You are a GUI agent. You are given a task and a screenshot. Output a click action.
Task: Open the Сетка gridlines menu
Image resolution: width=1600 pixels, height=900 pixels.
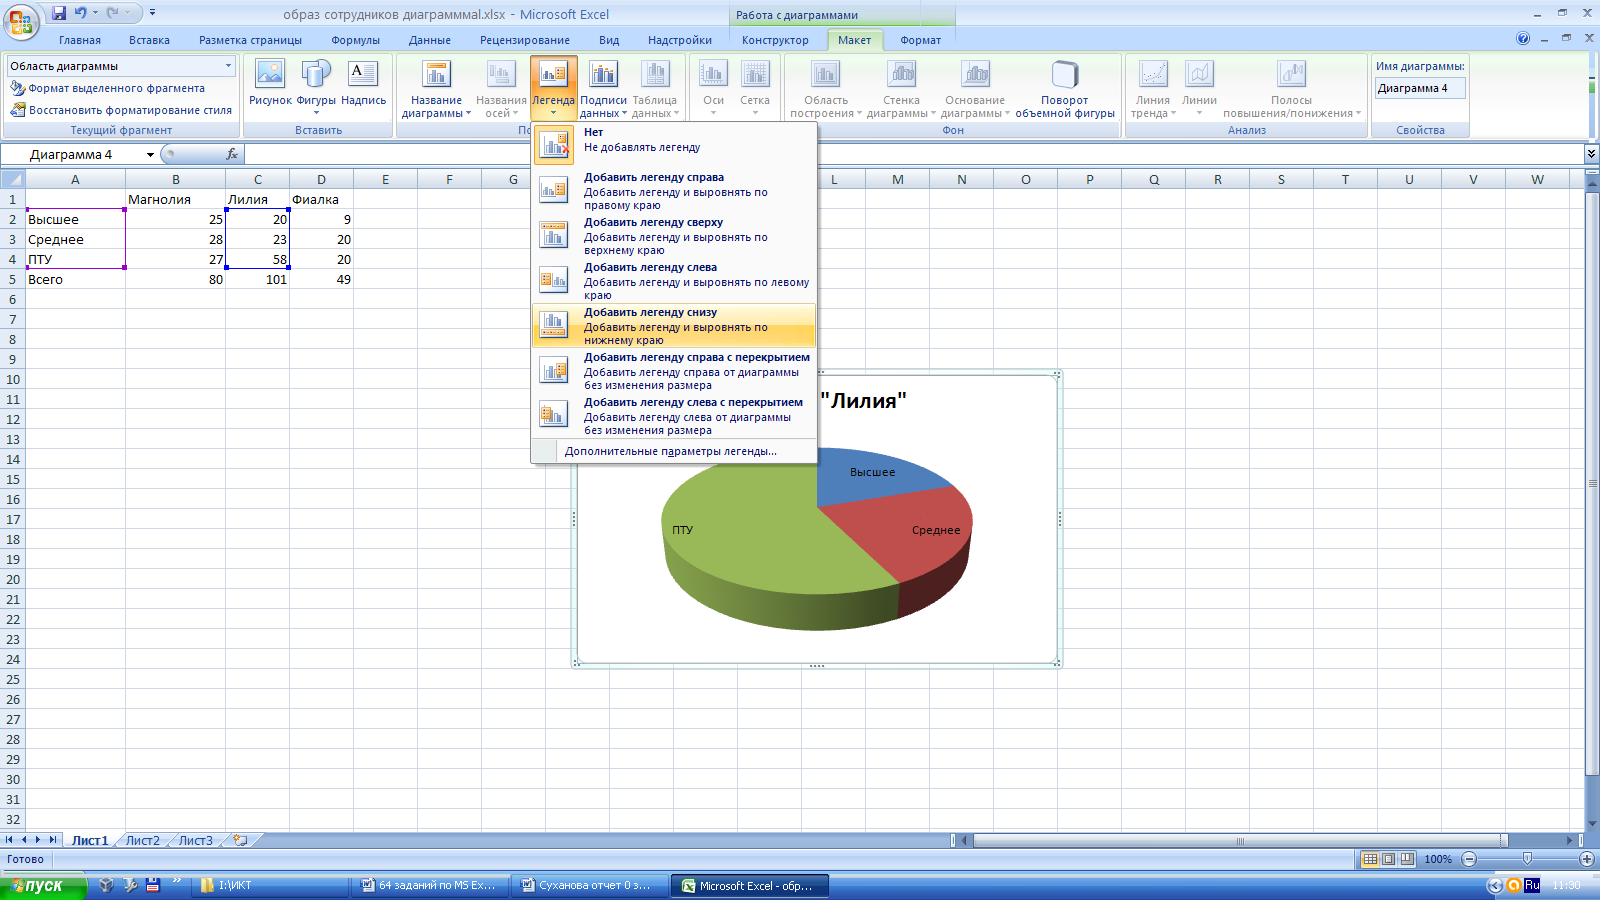755,89
